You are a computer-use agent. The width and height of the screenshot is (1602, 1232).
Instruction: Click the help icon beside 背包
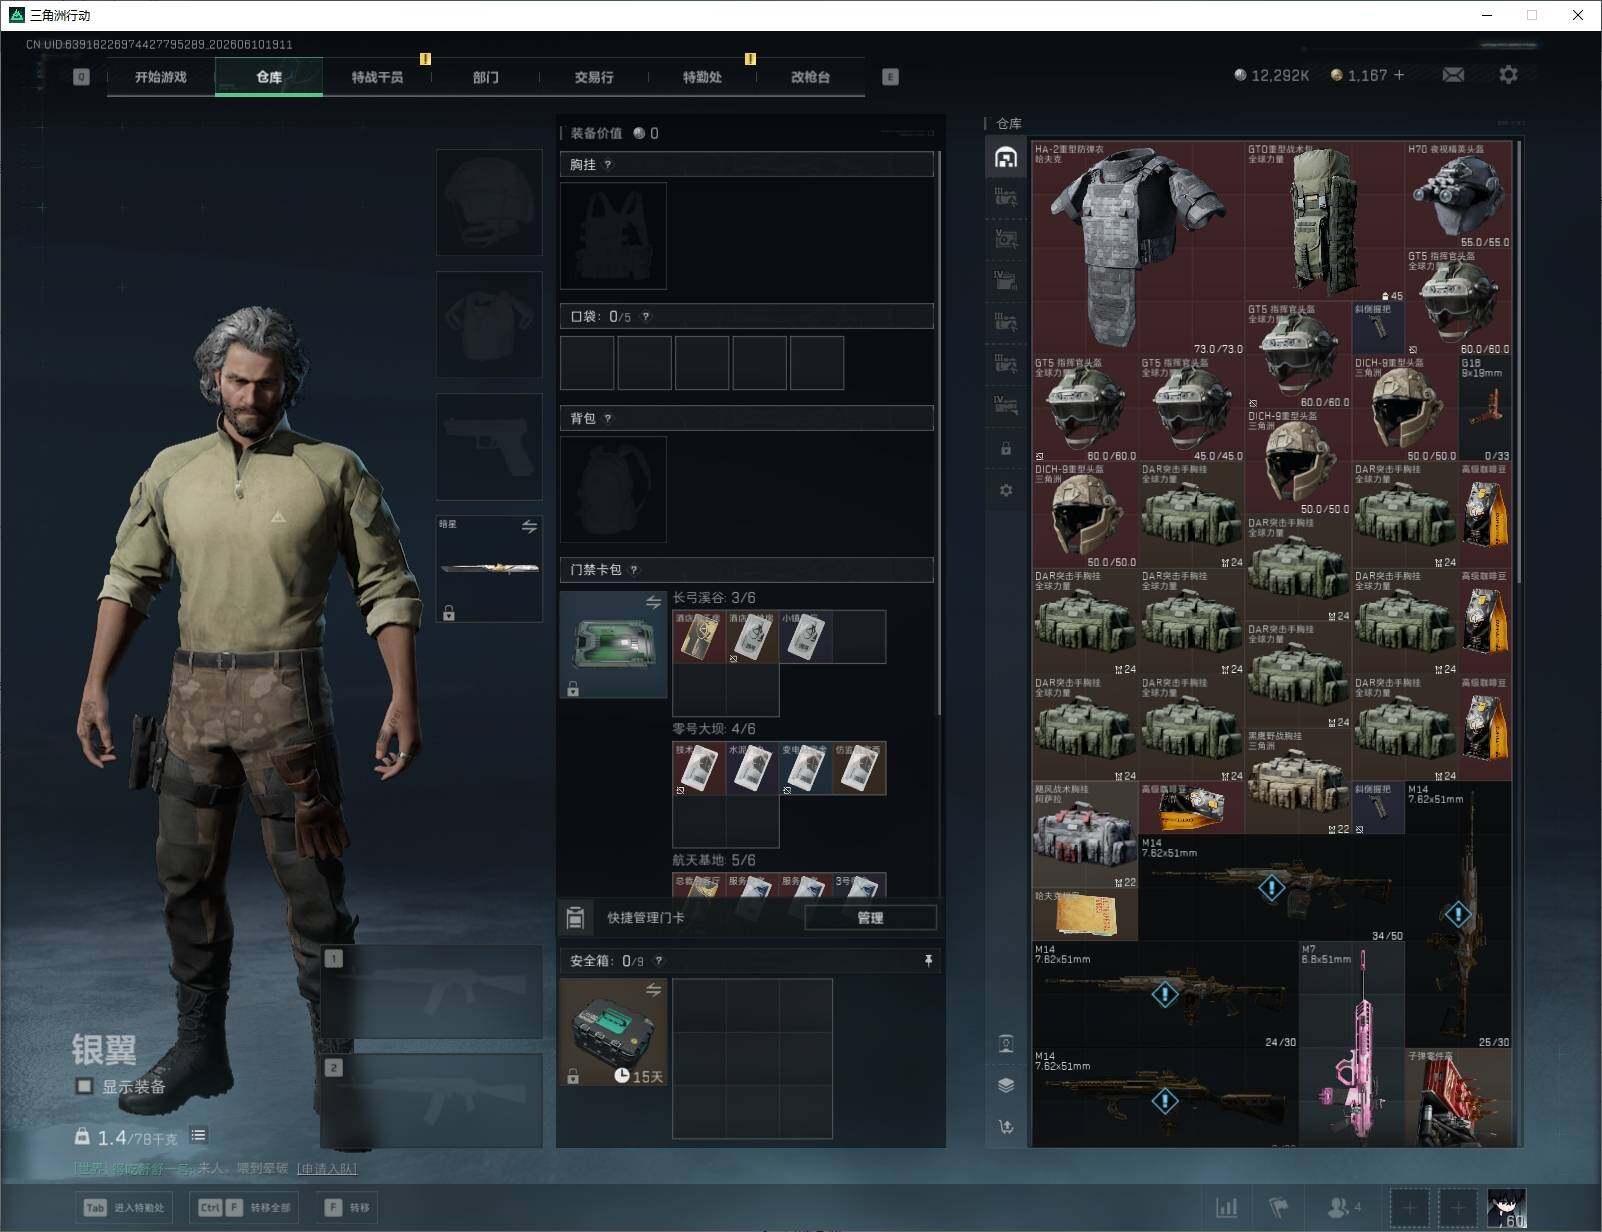tap(608, 418)
